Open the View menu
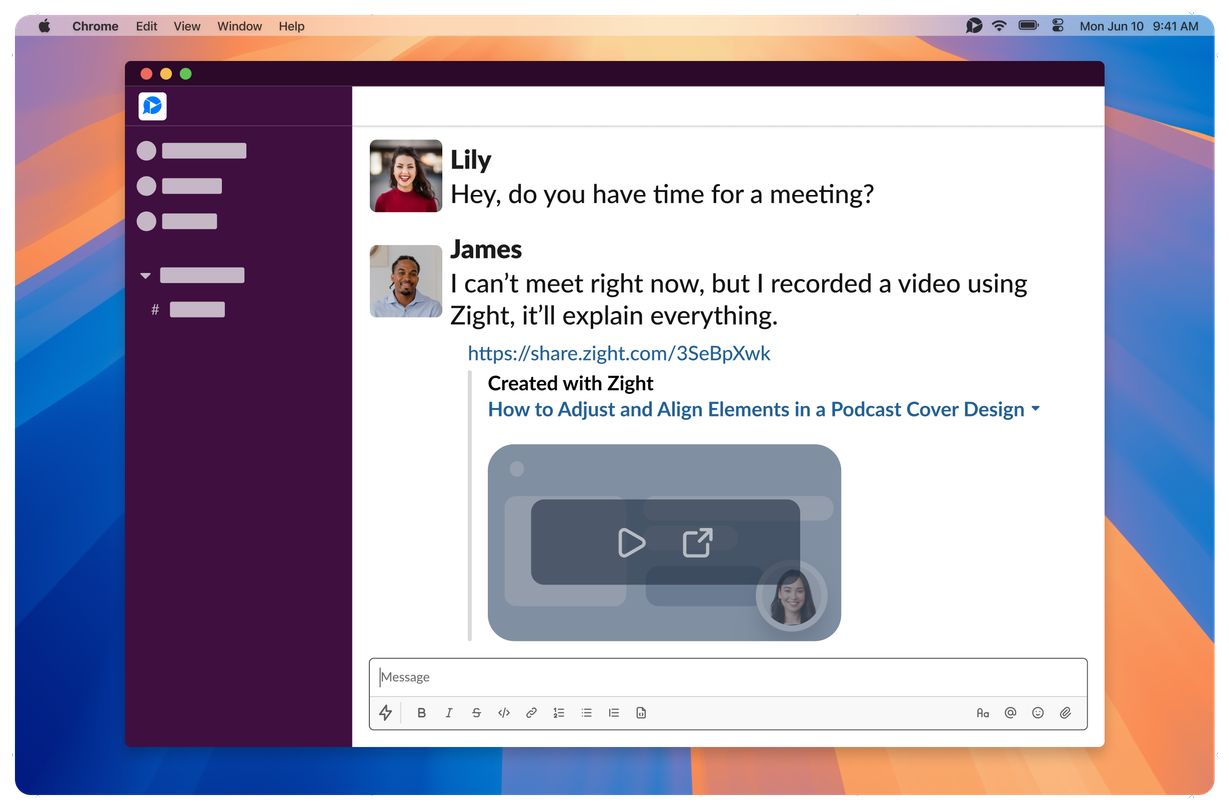The height and width of the screenshot is (809, 1229). [x=187, y=26]
